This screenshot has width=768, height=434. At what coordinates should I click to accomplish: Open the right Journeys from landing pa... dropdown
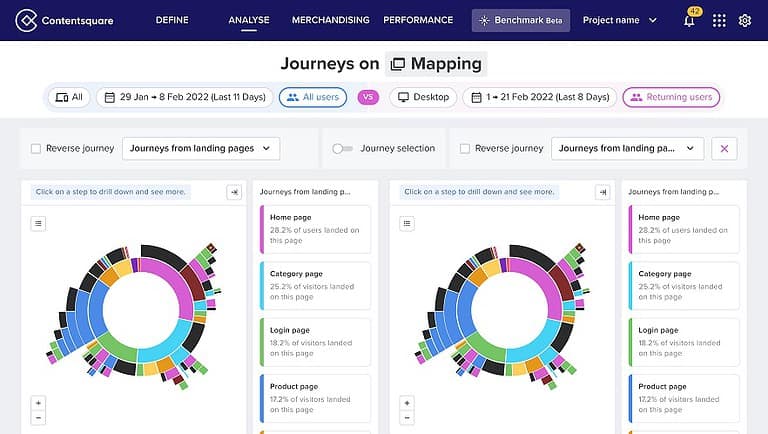click(627, 148)
